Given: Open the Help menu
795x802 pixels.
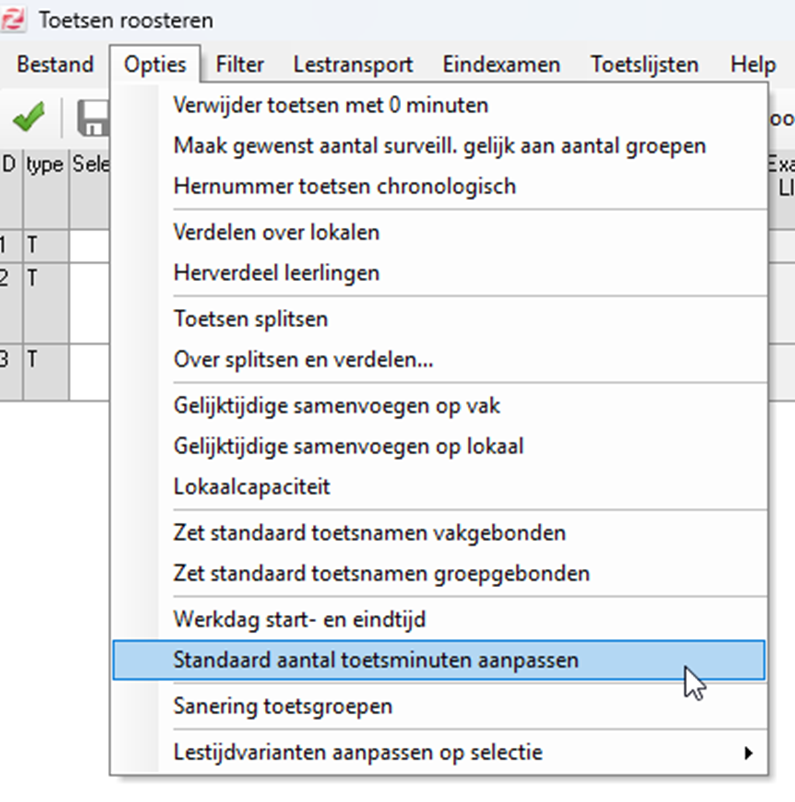Looking at the screenshot, I should pyautogui.click(x=753, y=65).
